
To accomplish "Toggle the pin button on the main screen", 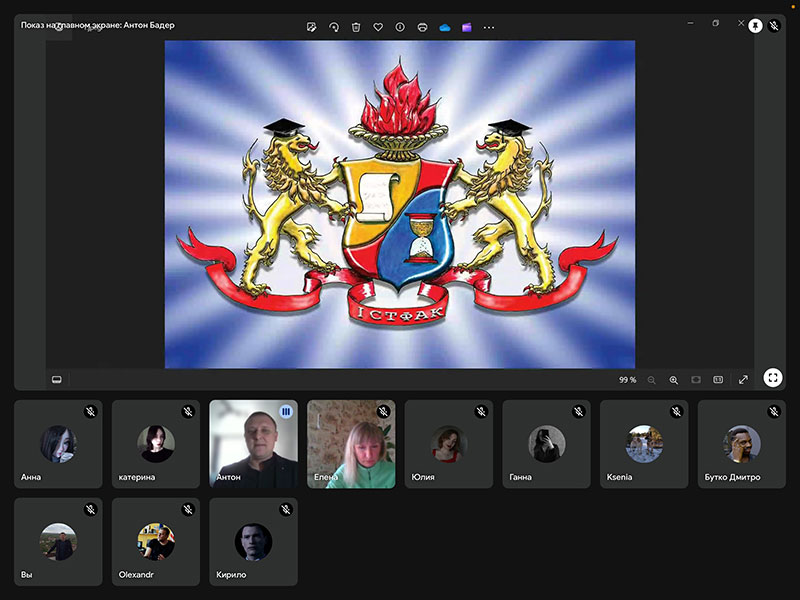I will coord(755,26).
